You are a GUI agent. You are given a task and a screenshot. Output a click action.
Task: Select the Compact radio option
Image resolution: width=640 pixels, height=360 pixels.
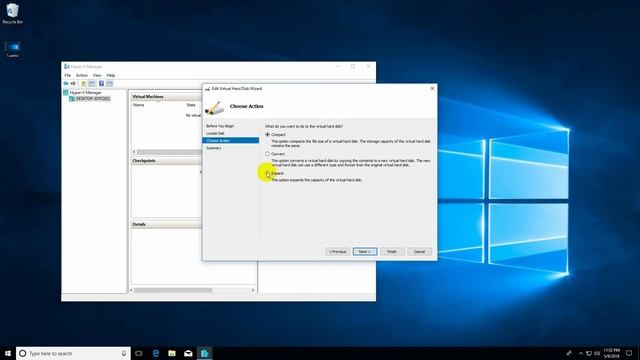pos(268,134)
